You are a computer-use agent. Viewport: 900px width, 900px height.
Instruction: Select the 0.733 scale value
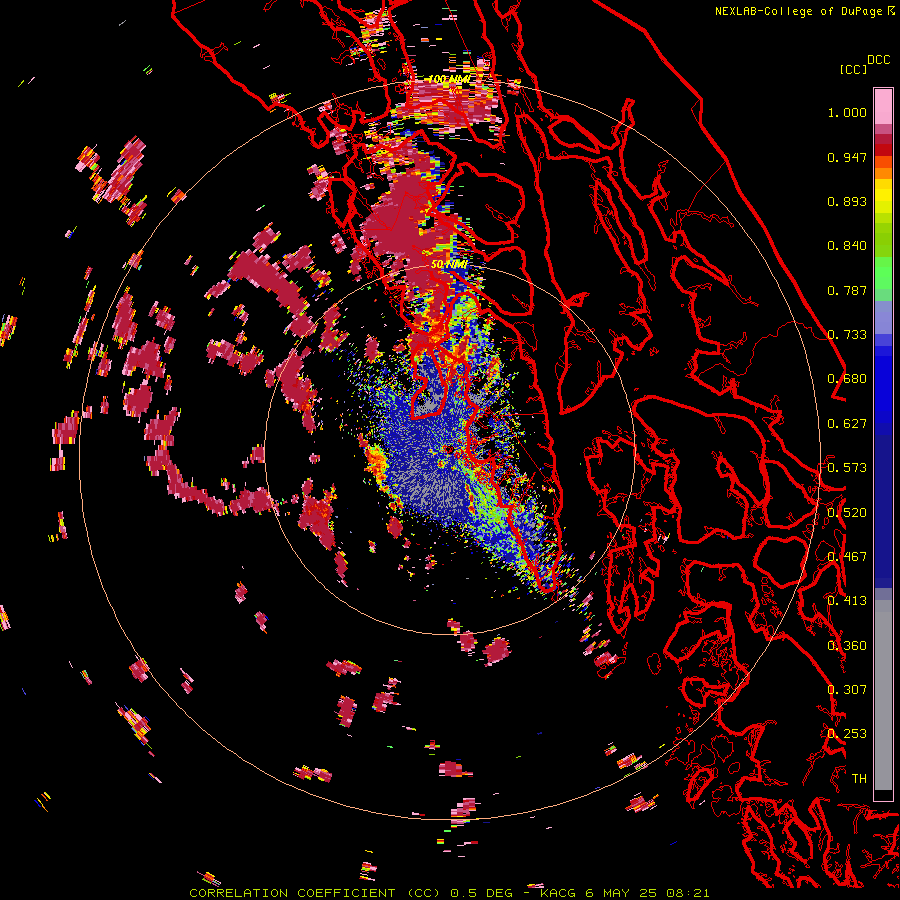point(847,334)
